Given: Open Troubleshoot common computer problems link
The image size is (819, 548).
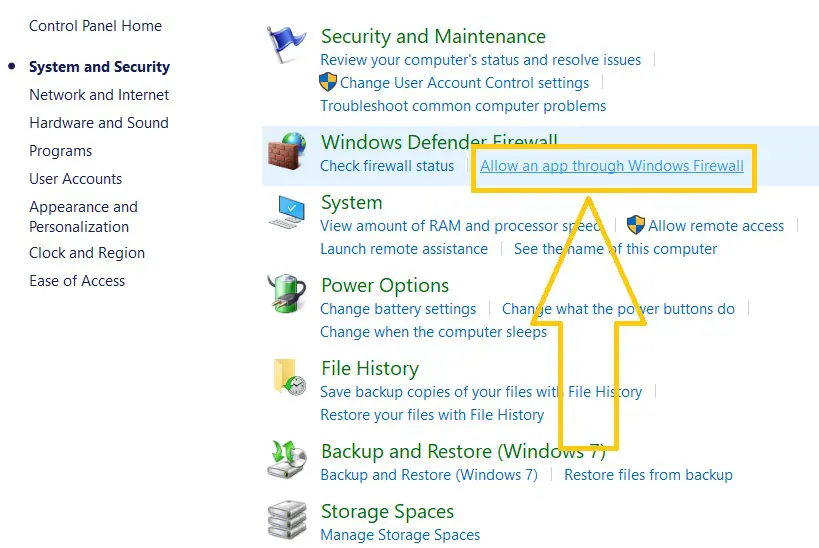Looking at the screenshot, I should coord(463,106).
